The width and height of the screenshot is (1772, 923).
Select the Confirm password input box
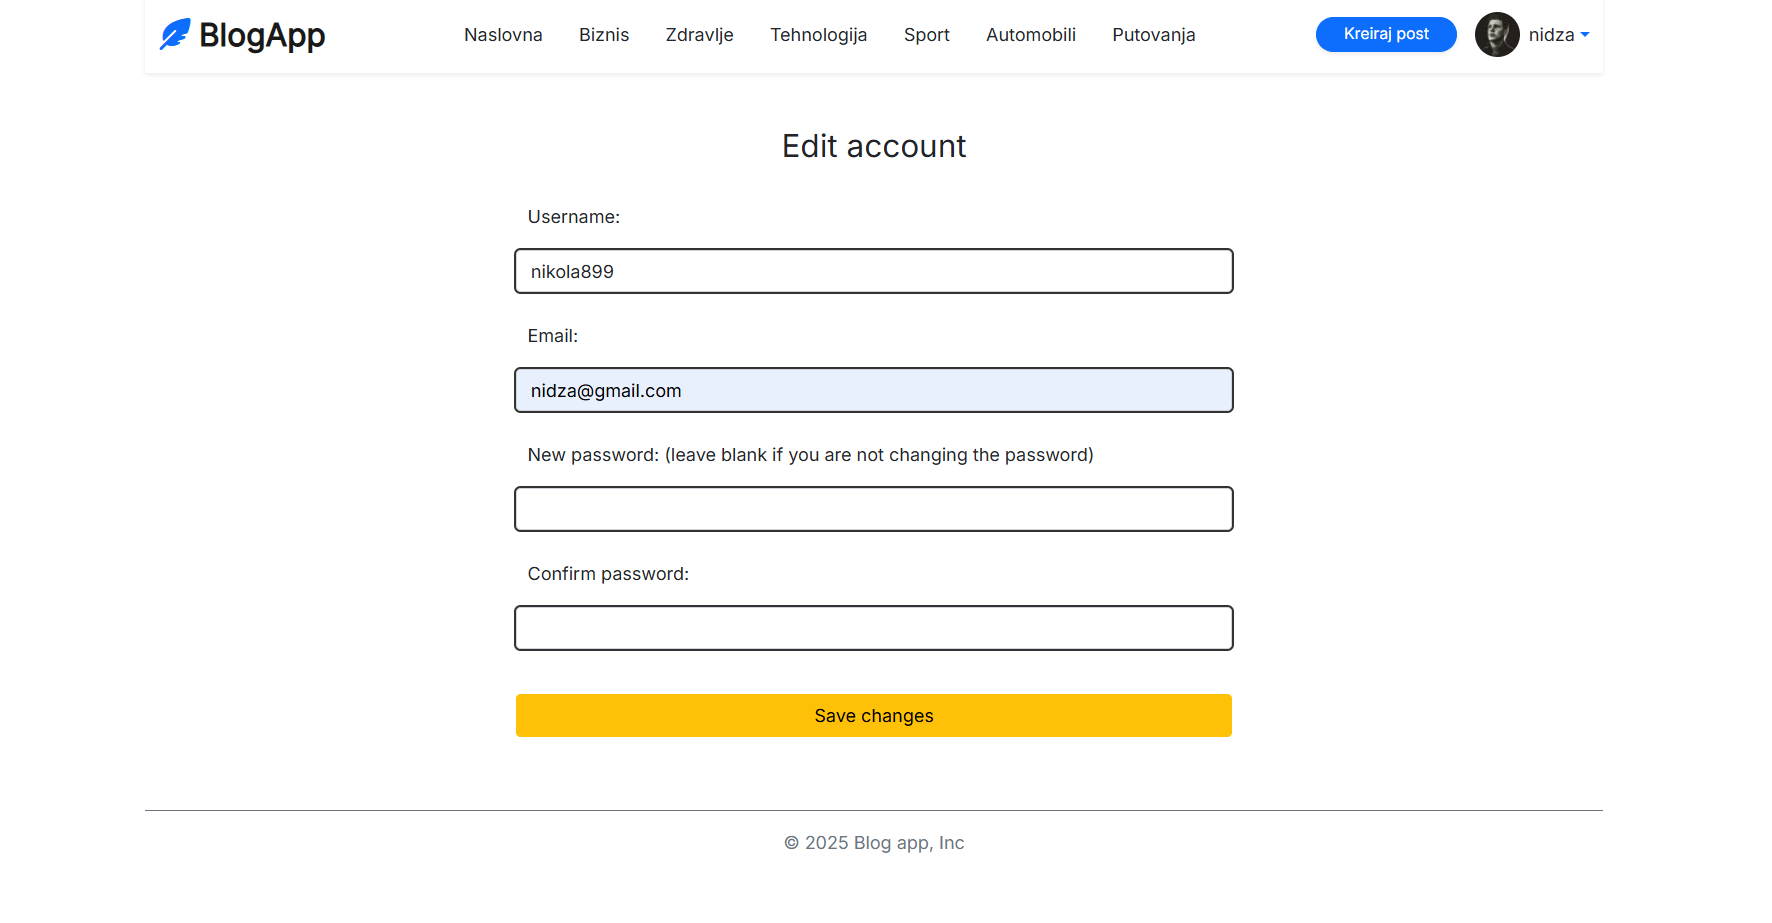point(873,628)
